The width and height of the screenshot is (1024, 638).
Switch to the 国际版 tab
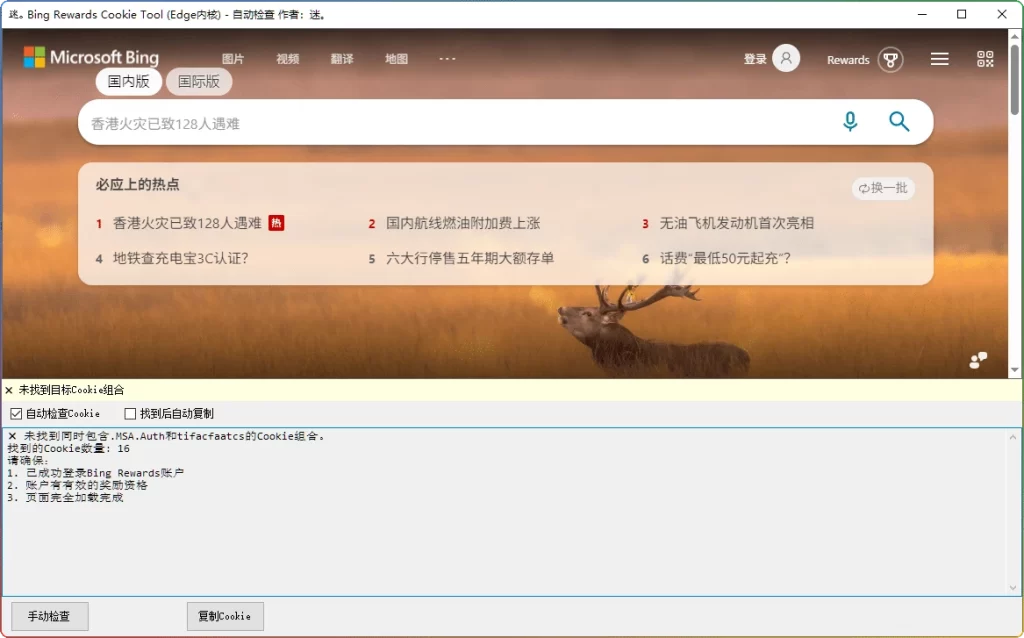(x=198, y=82)
